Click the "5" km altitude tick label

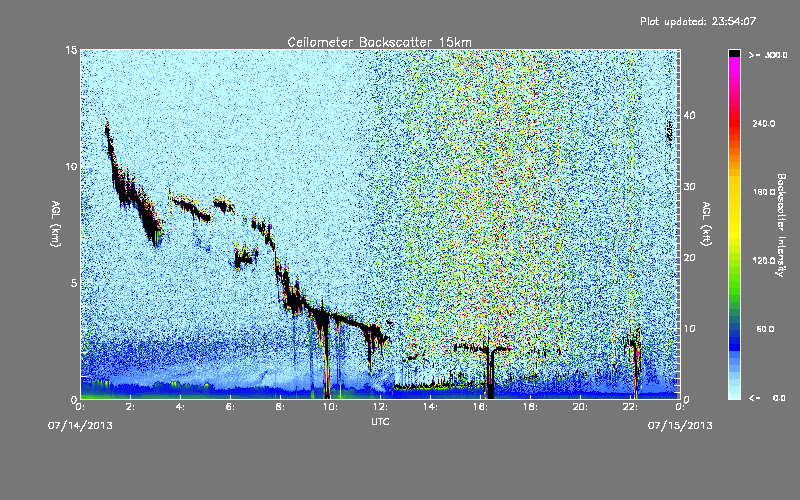pyautogui.click(x=74, y=283)
